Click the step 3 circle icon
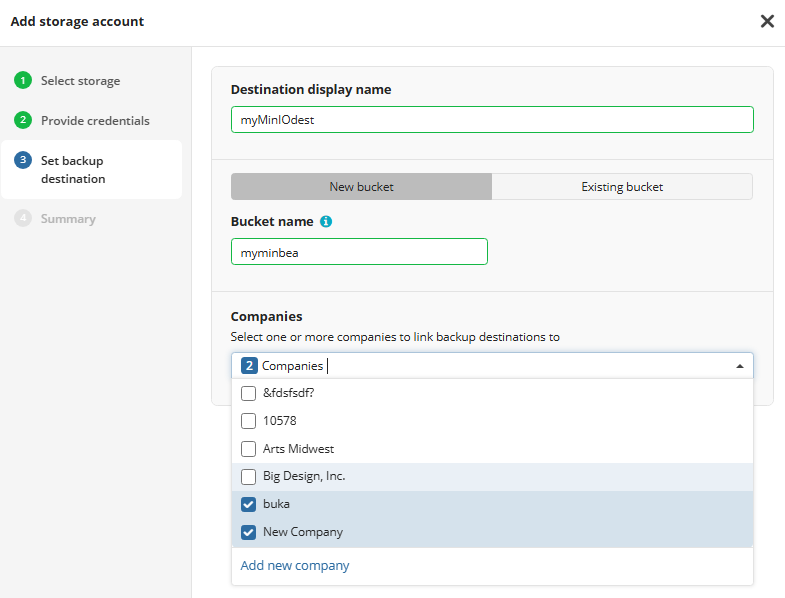The width and height of the screenshot is (785, 598). (23, 161)
